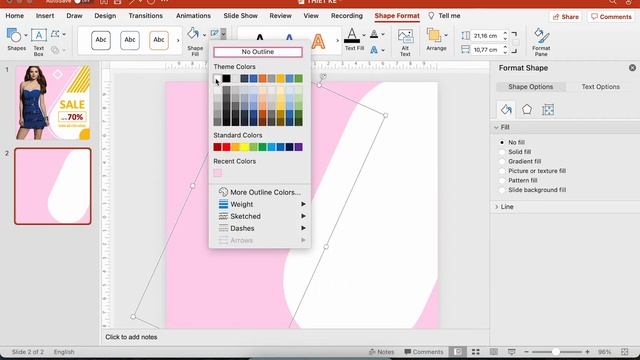Switch to Normal view in status bar

[458, 352]
